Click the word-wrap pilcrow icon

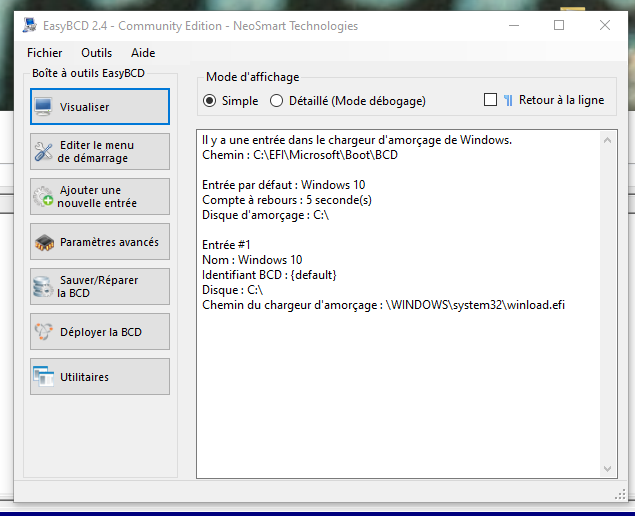tap(508, 100)
